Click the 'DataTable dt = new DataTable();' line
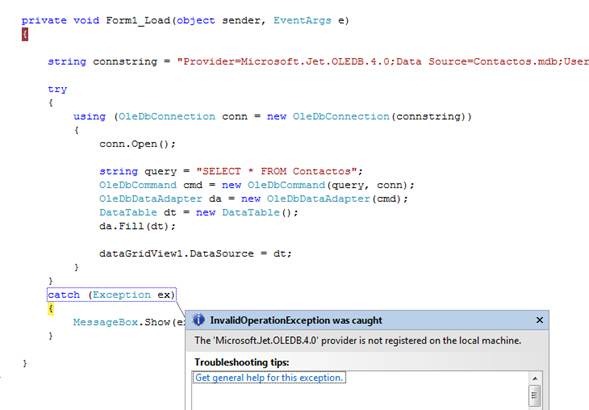 point(198,212)
